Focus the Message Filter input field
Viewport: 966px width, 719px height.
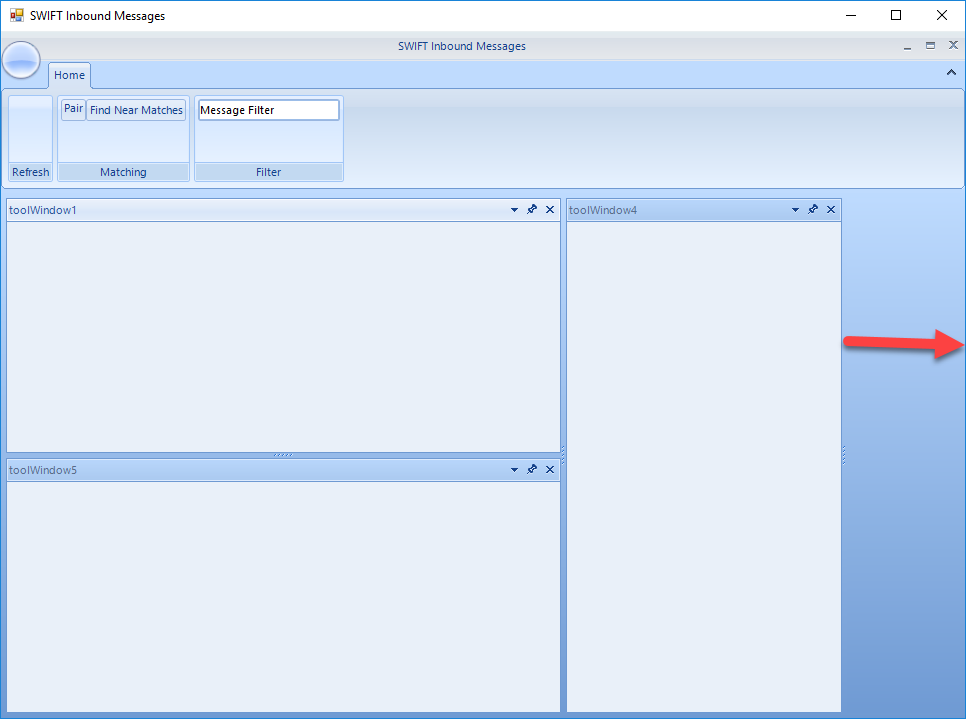(x=269, y=110)
